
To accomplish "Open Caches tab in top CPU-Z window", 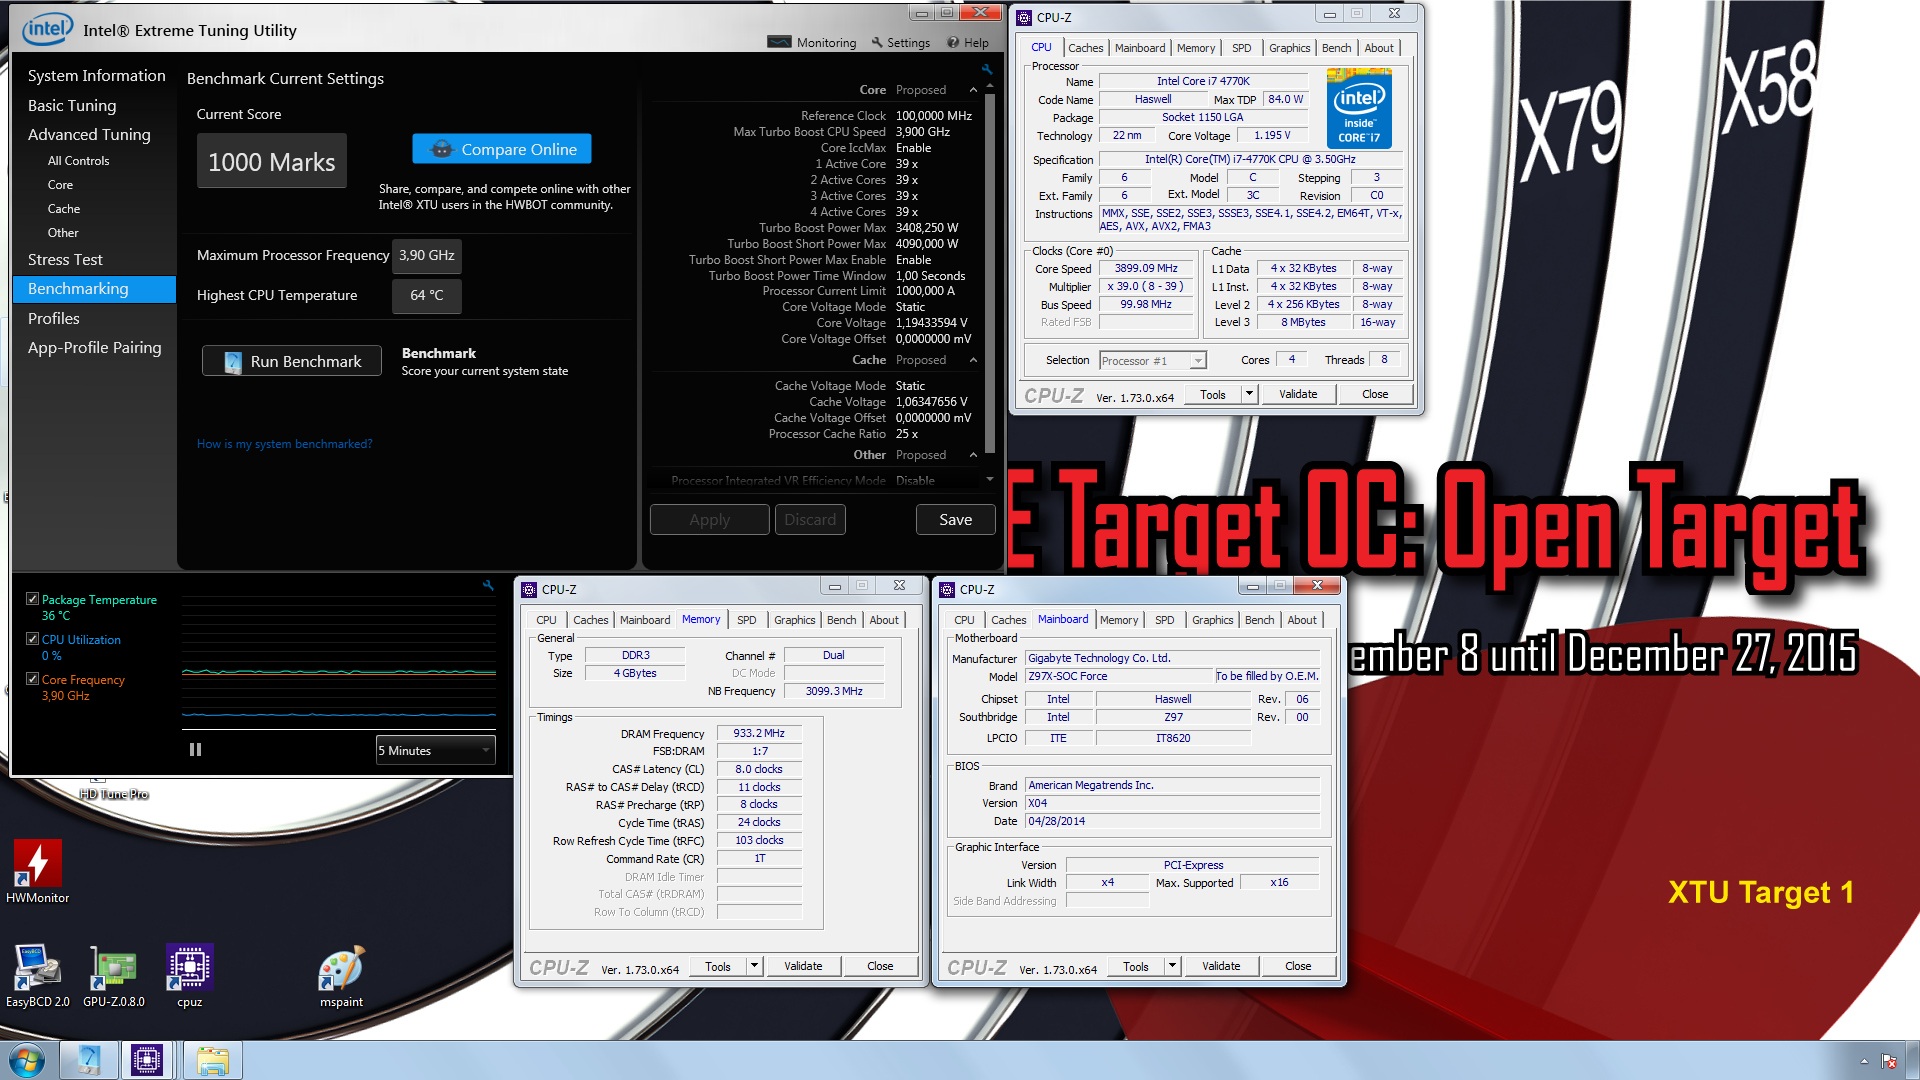I will [1085, 48].
